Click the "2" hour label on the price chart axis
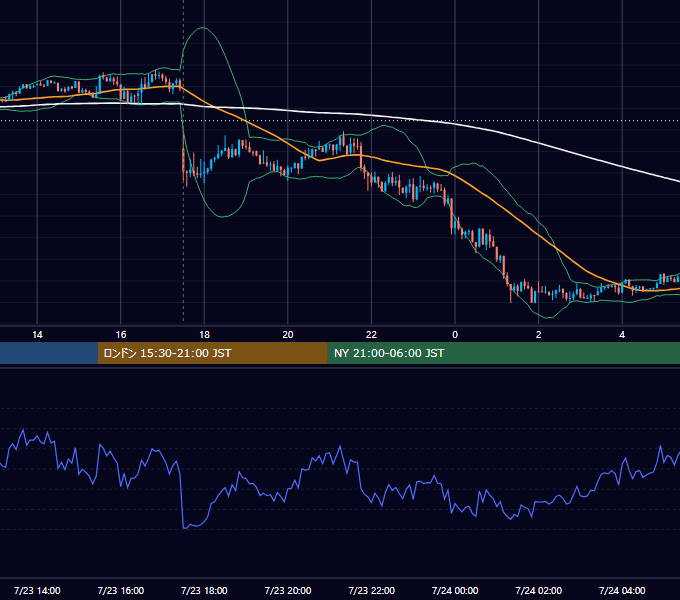Viewport: 680px width, 600px height. 539,335
